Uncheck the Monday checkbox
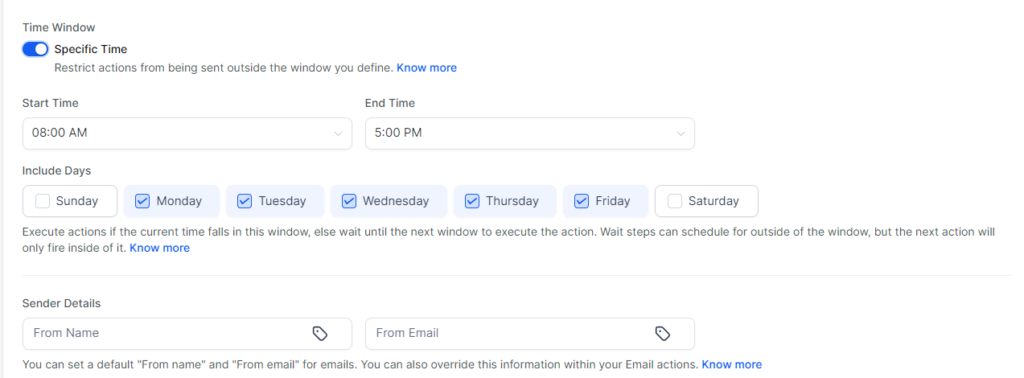The width and height of the screenshot is (1024, 378). pos(142,201)
